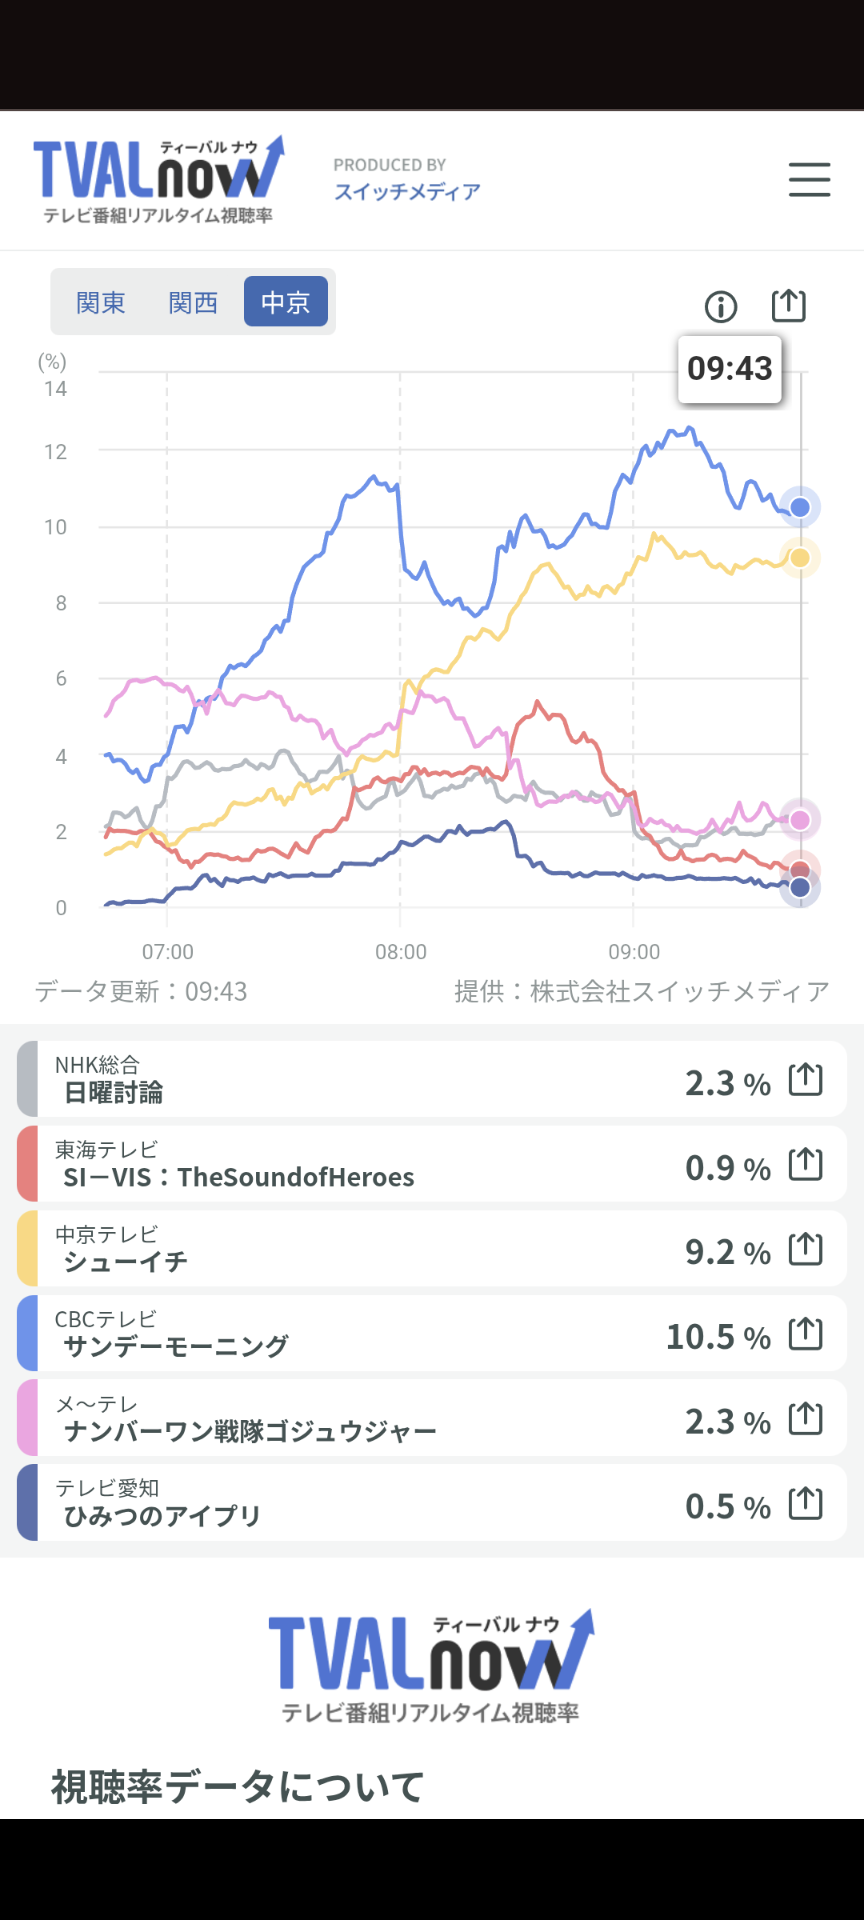The height and width of the screenshot is (1920, 864).
Task: Select the 中京 region tab
Action: pyautogui.click(x=286, y=302)
